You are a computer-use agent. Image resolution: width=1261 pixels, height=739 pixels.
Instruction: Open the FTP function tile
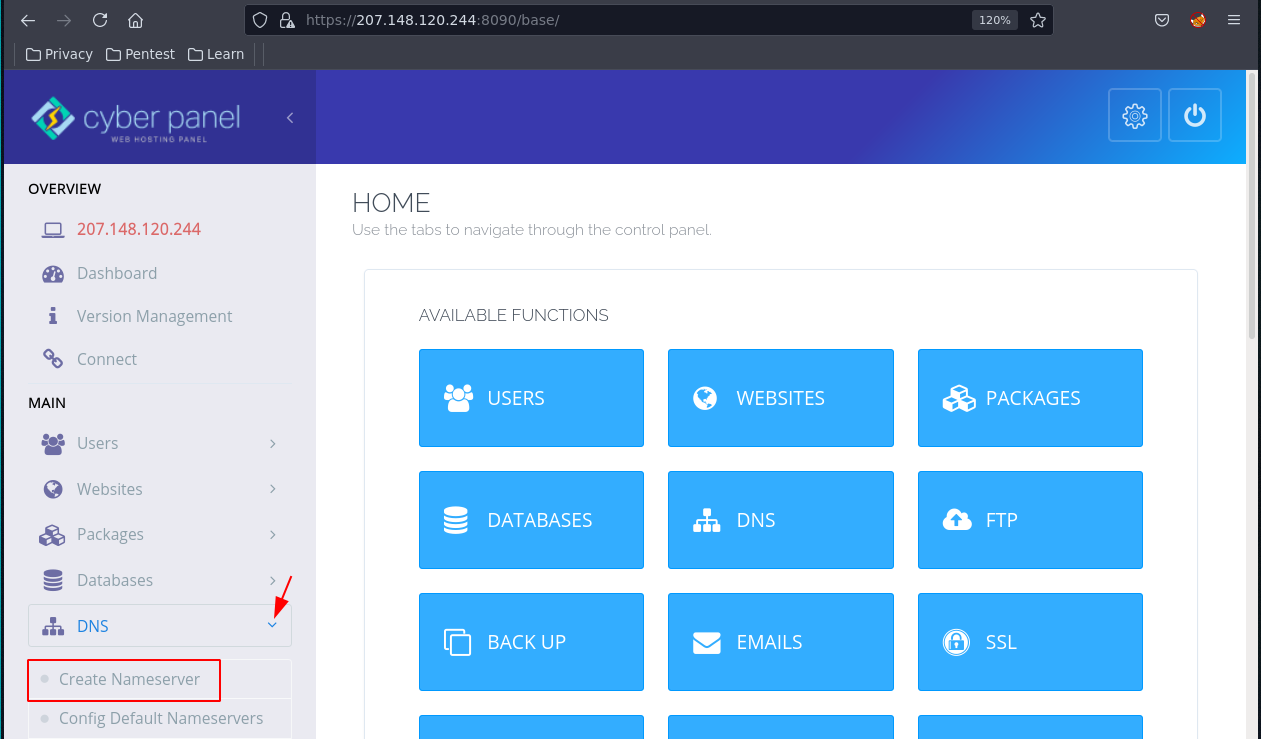click(1030, 520)
